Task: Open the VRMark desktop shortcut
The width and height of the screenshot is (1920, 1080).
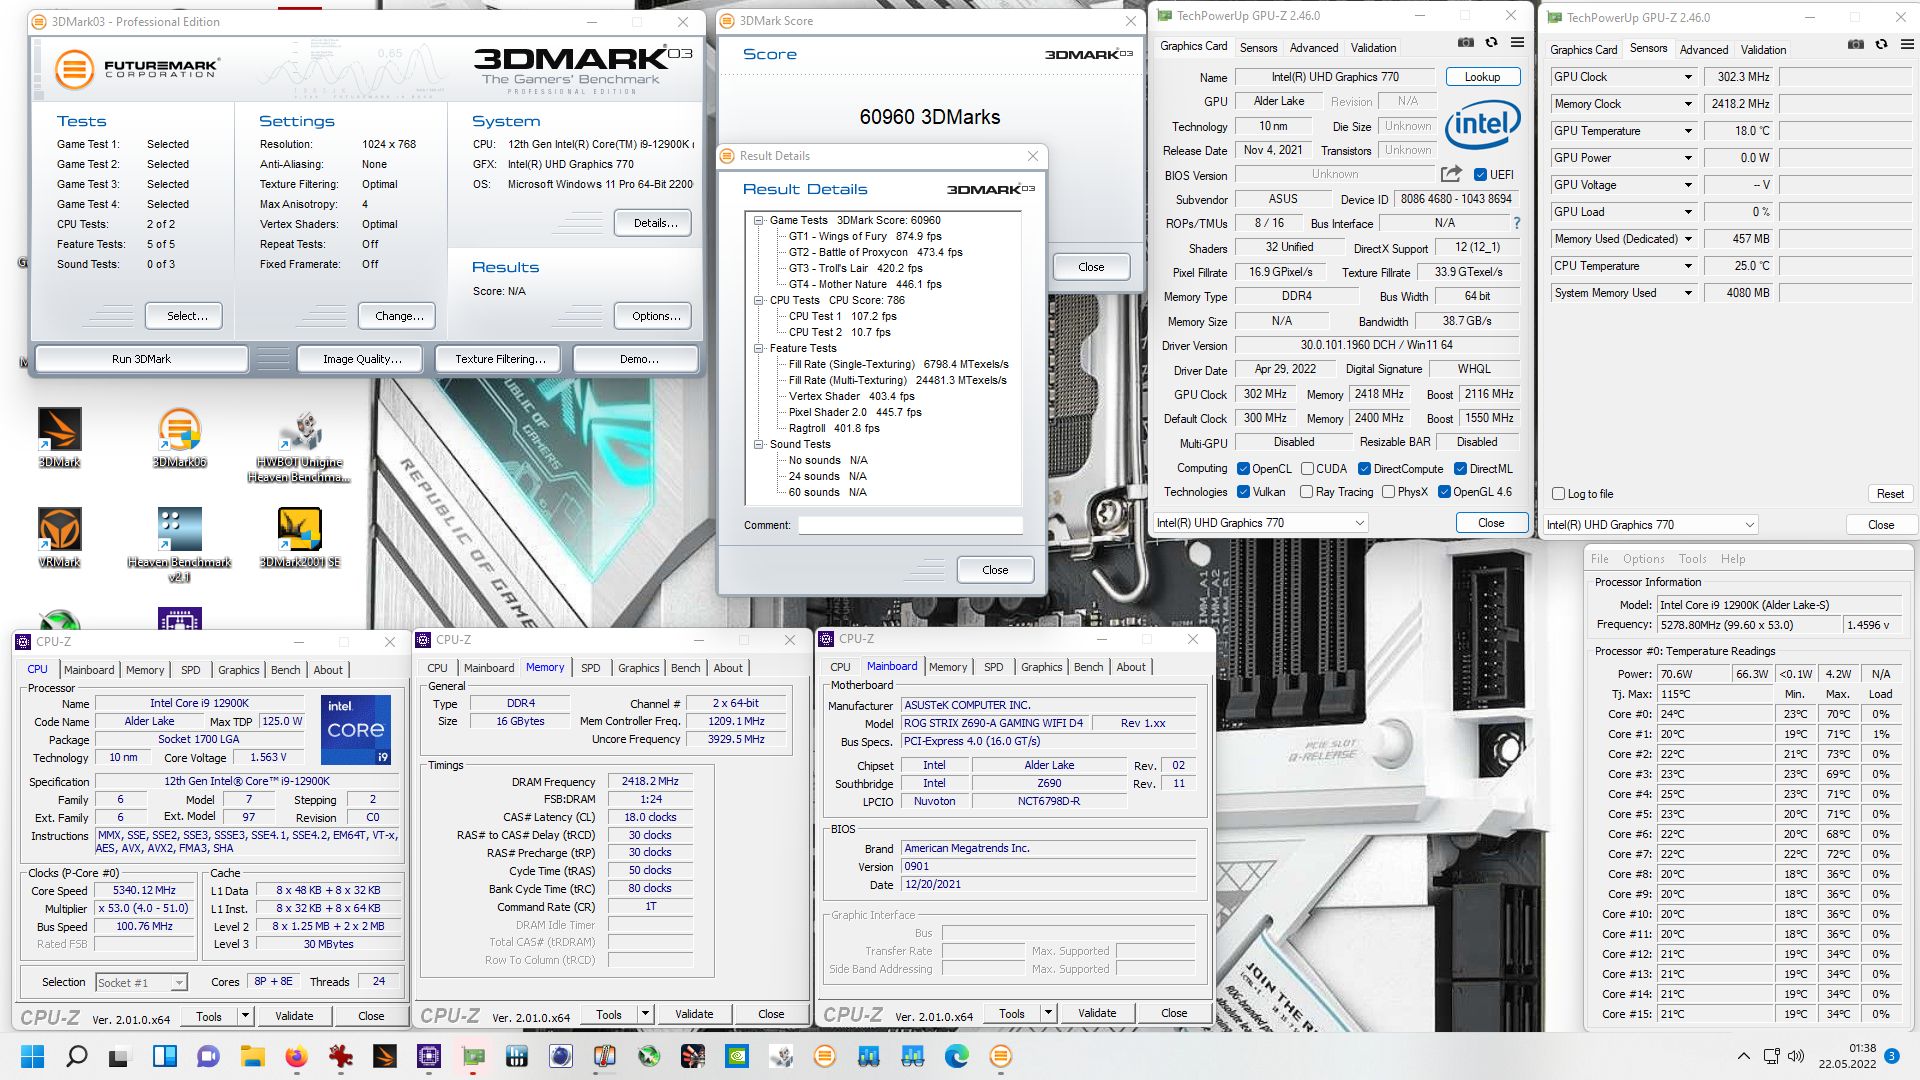Action: coord(59,537)
